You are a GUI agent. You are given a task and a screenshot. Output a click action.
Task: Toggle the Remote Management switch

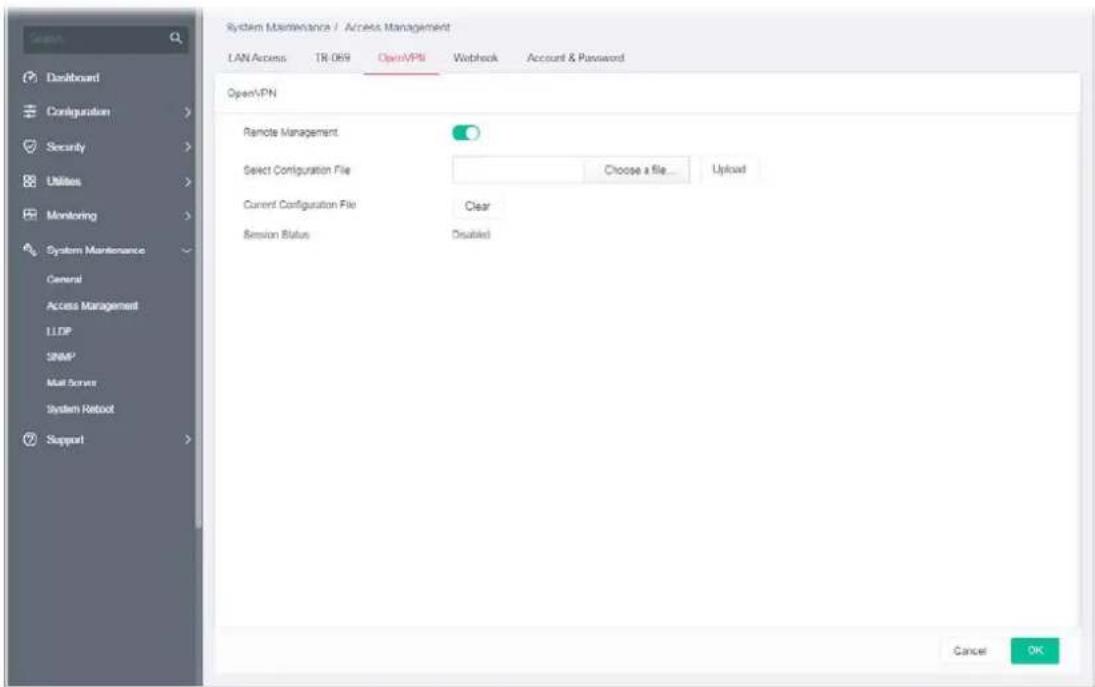[x=466, y=133]
